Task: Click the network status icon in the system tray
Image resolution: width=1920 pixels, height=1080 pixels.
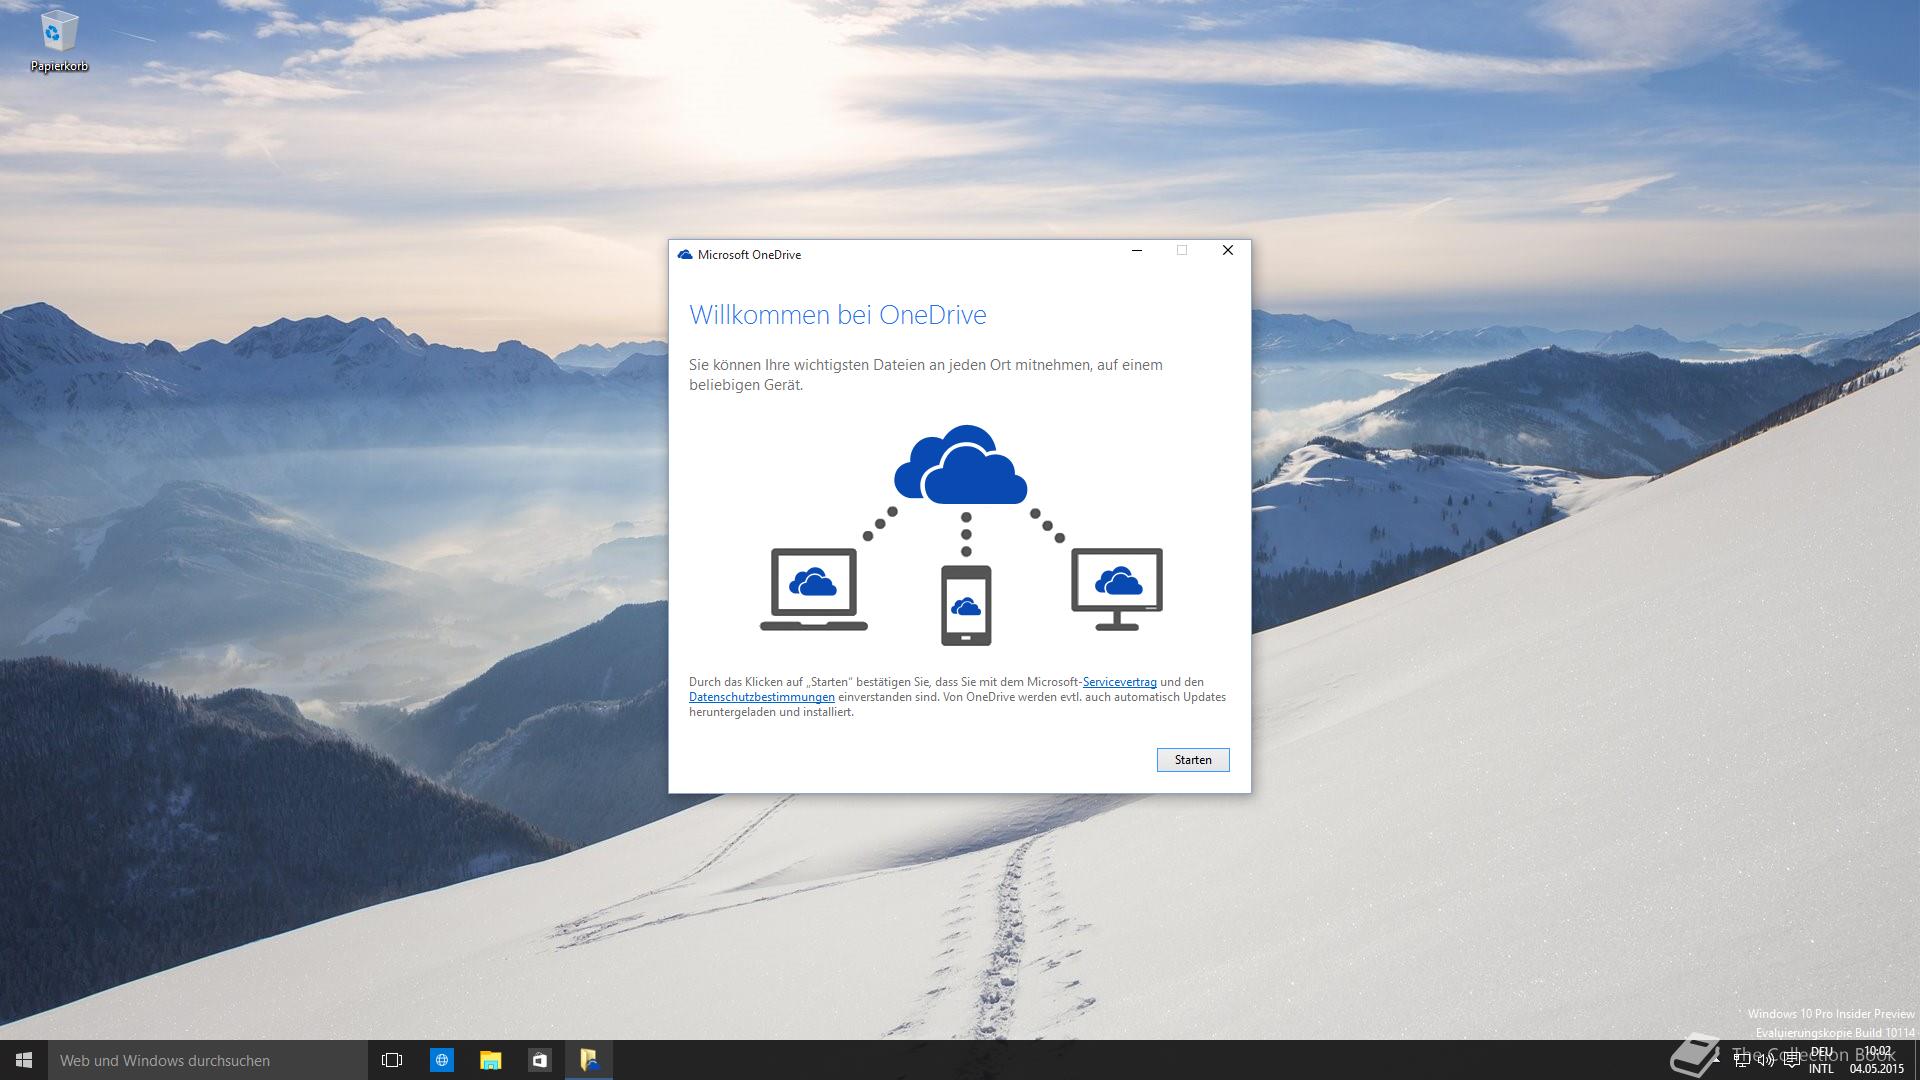Action: [x=1742, y=1061]
